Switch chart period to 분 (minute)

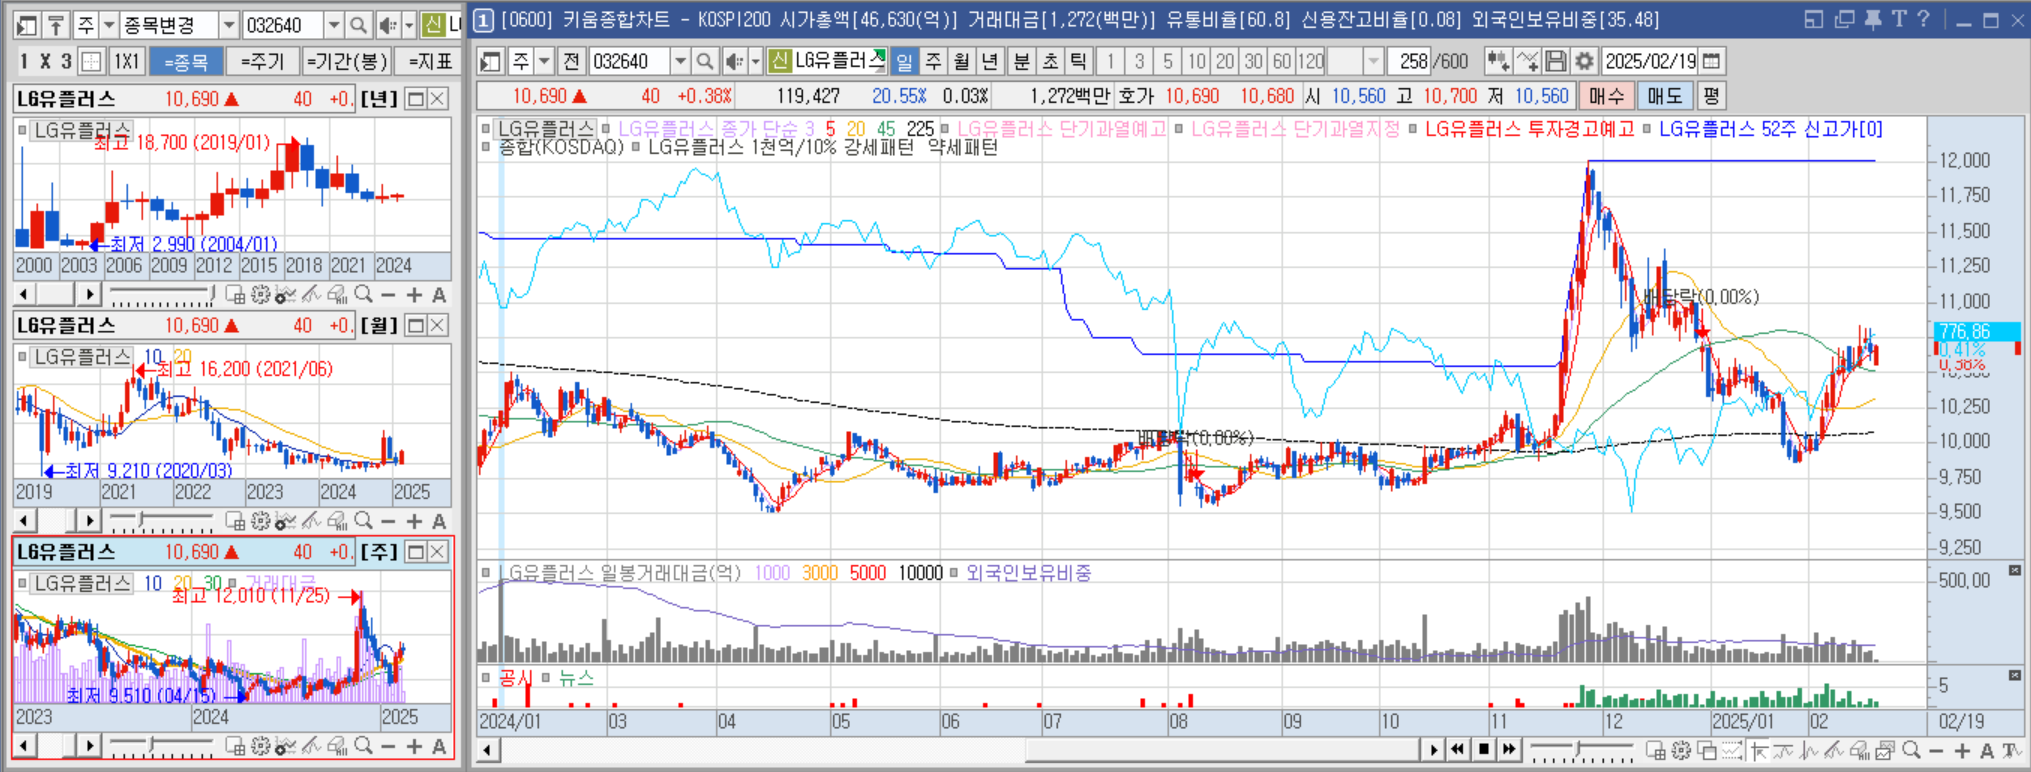click(1021, 61)
